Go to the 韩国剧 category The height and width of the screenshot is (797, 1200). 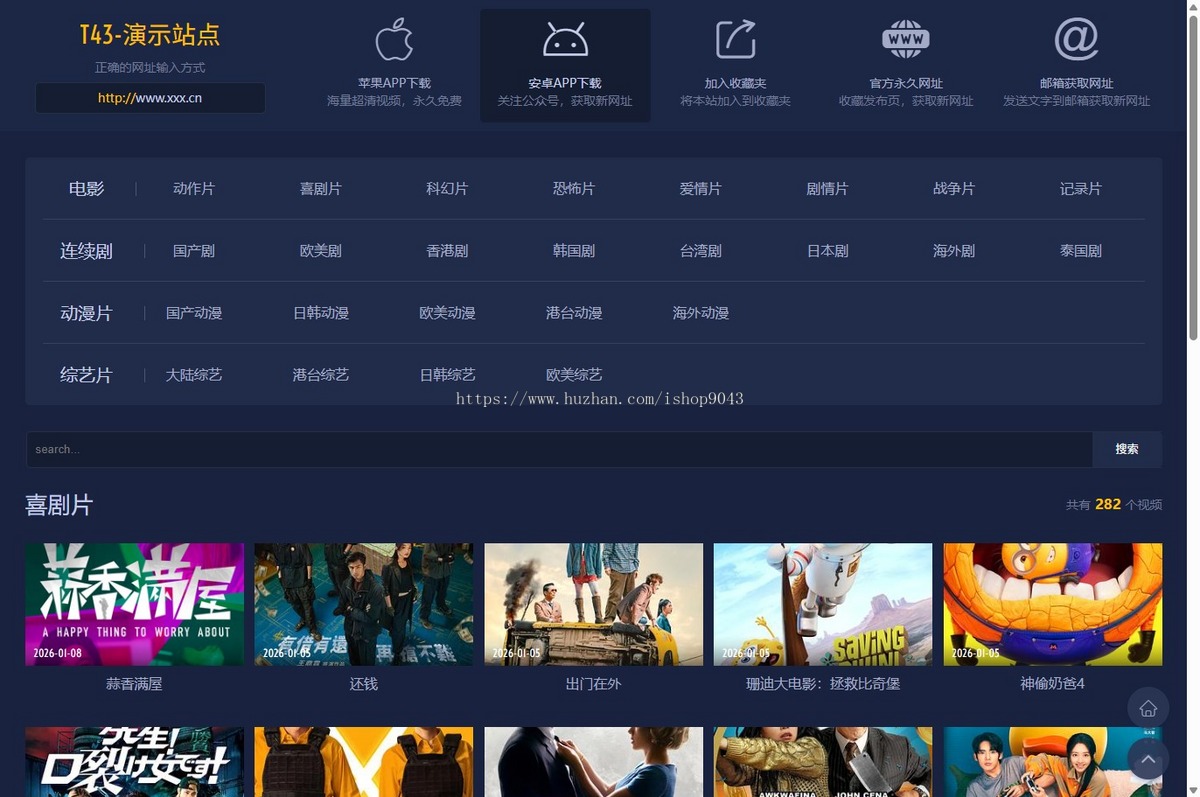coord(574,251)
